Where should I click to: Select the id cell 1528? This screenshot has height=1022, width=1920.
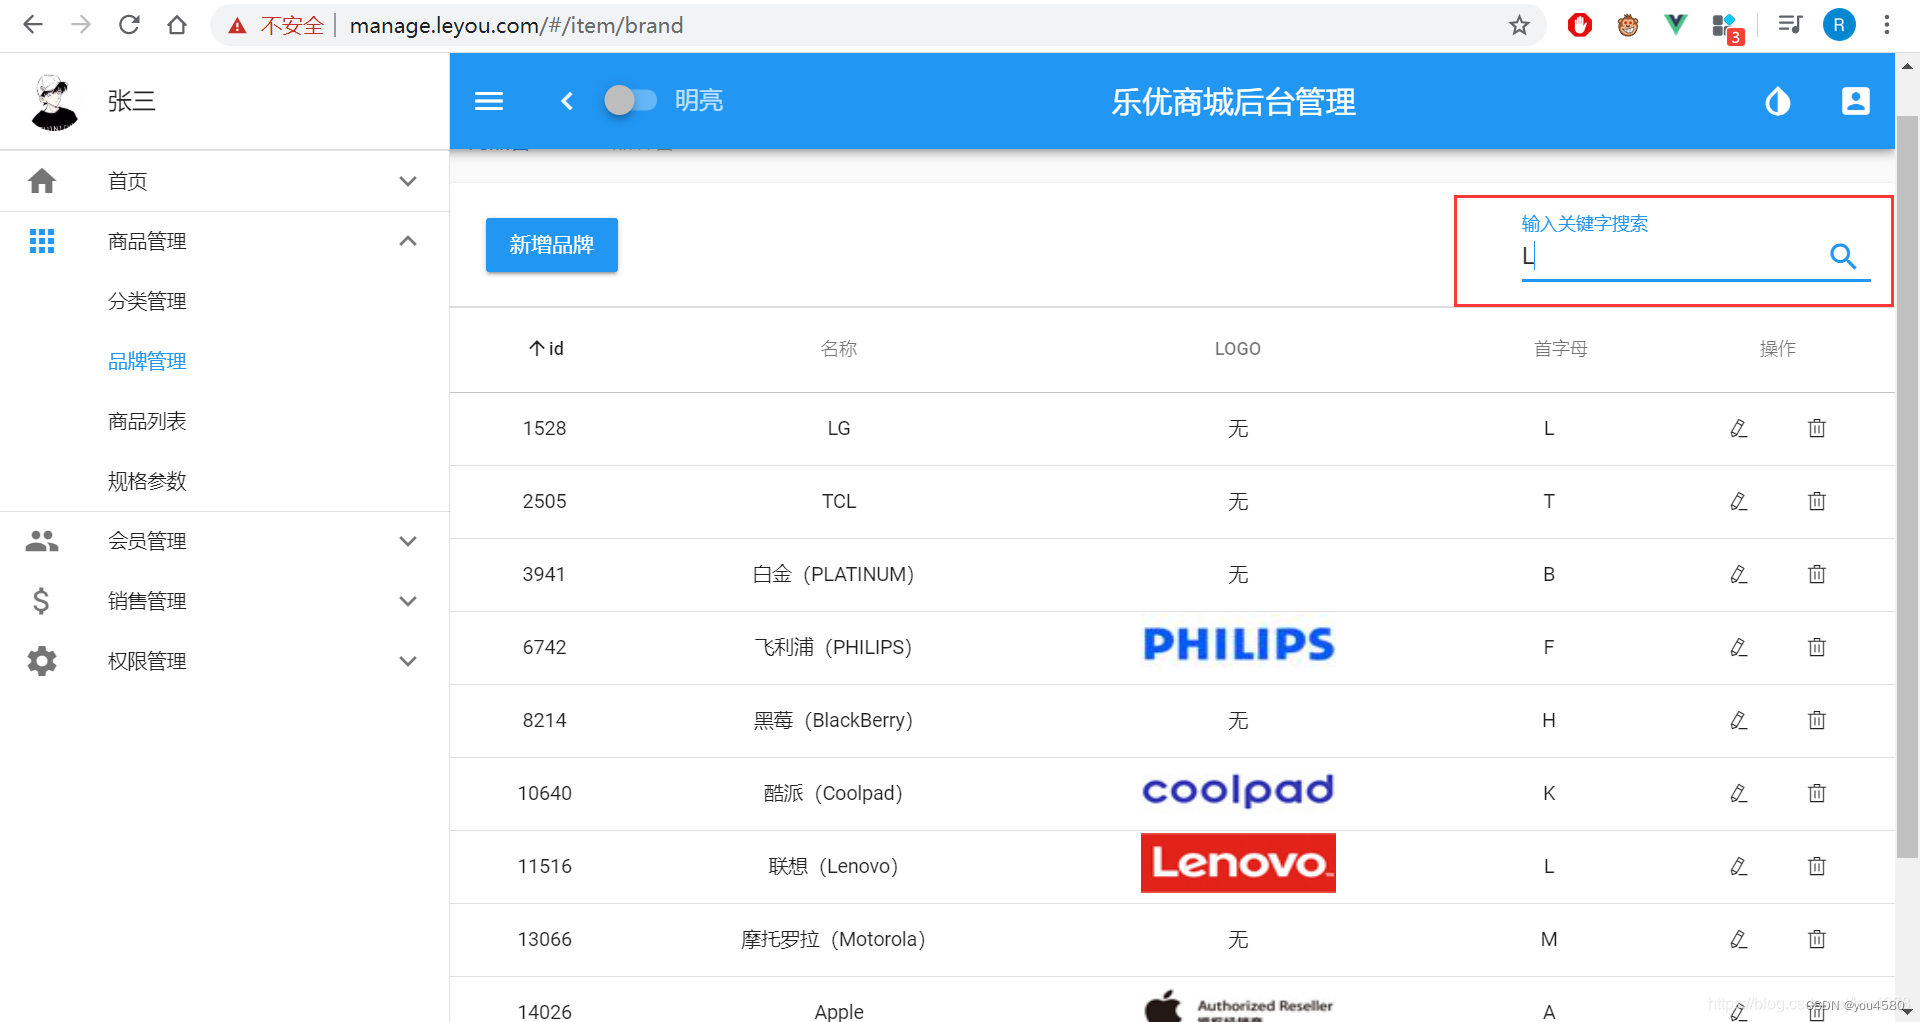pyautogui.click(x=544, y=428)
